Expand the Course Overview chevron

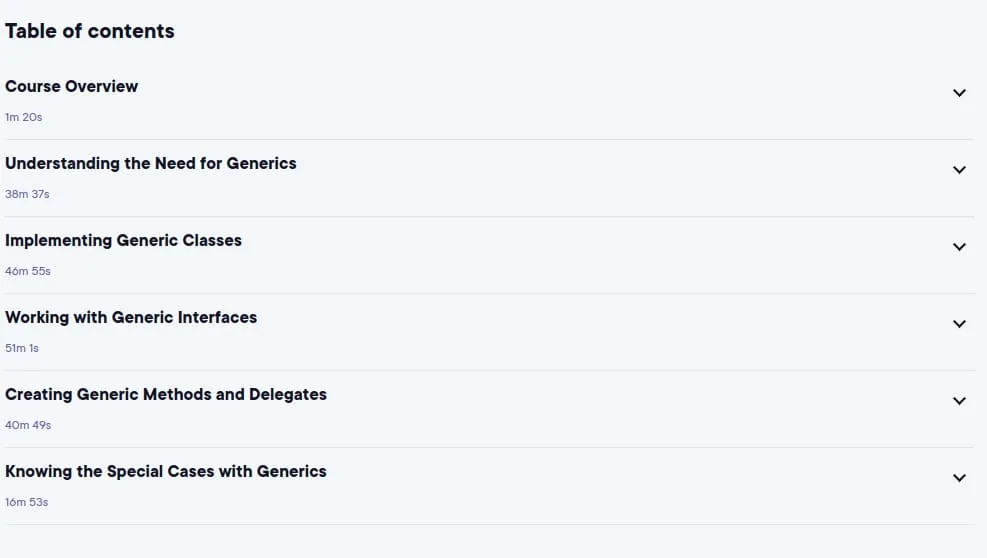pyautogui.click(x=959, y=93)
